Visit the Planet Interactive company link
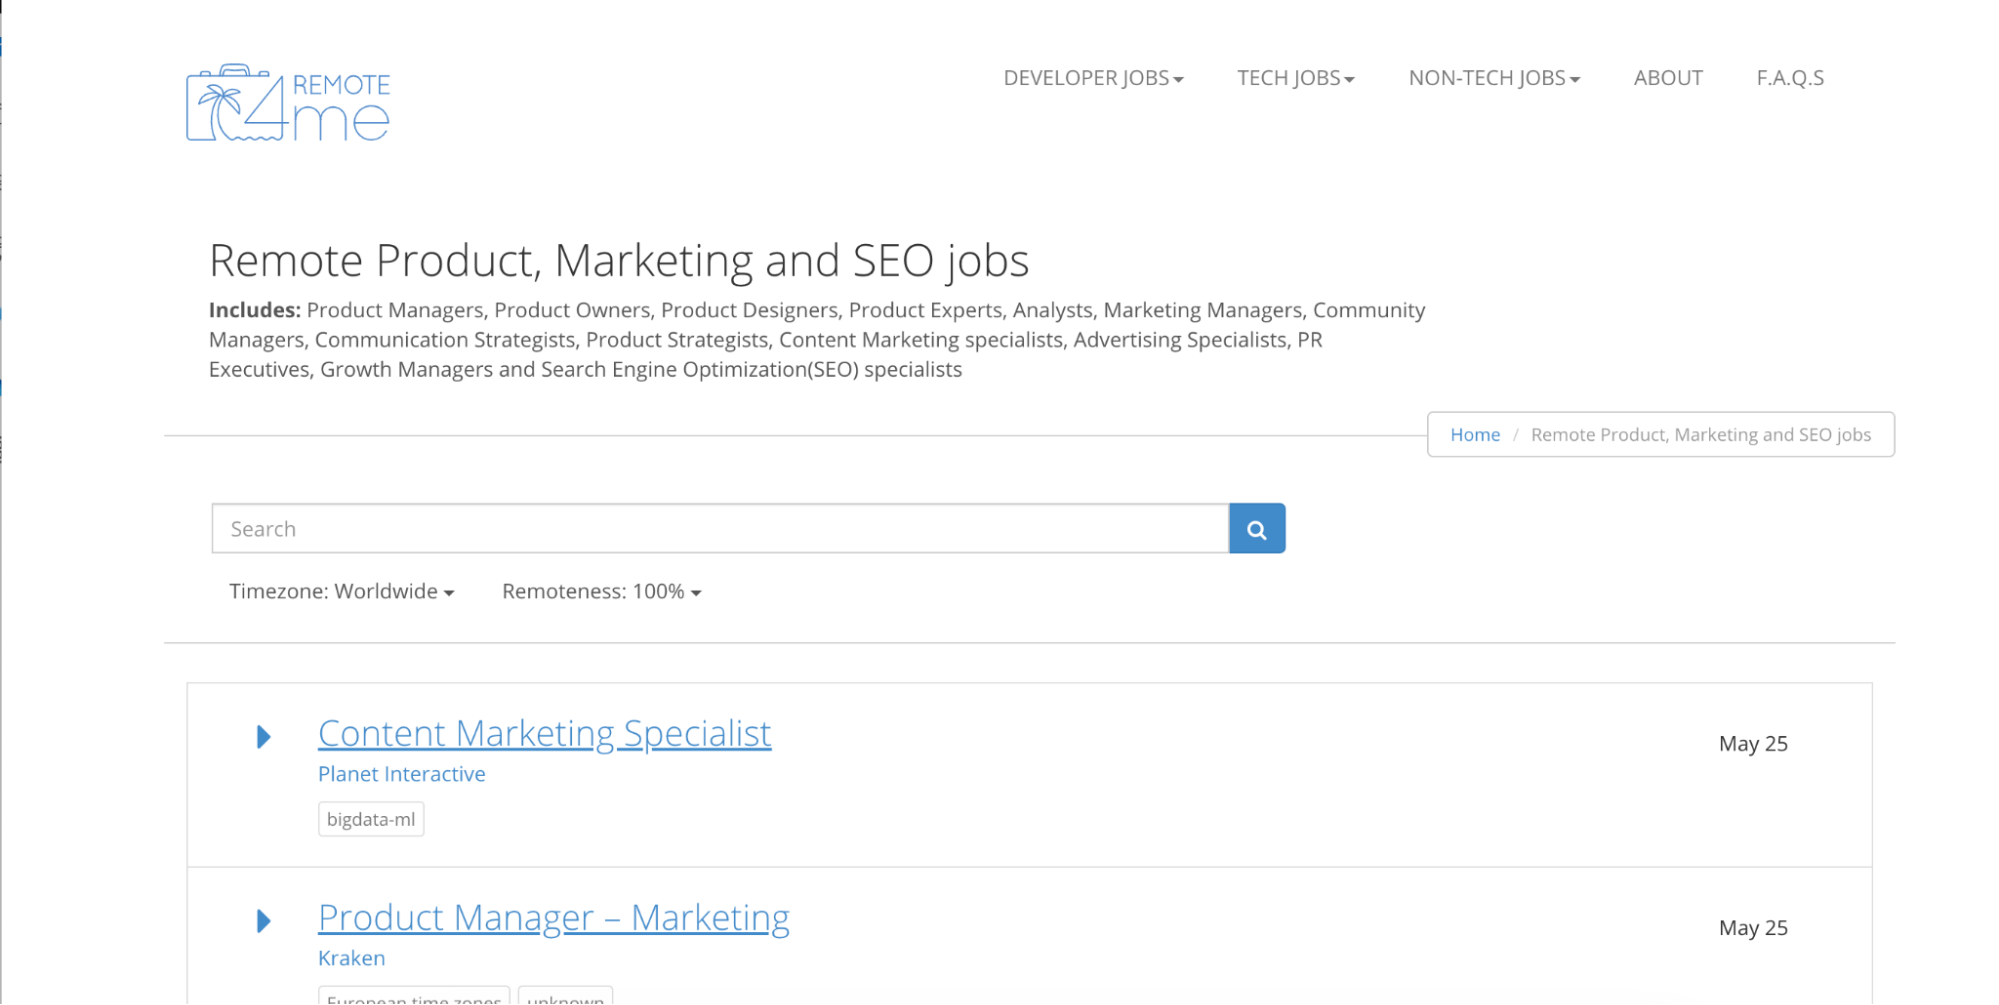1999x1005 pixels. point(402,774)
